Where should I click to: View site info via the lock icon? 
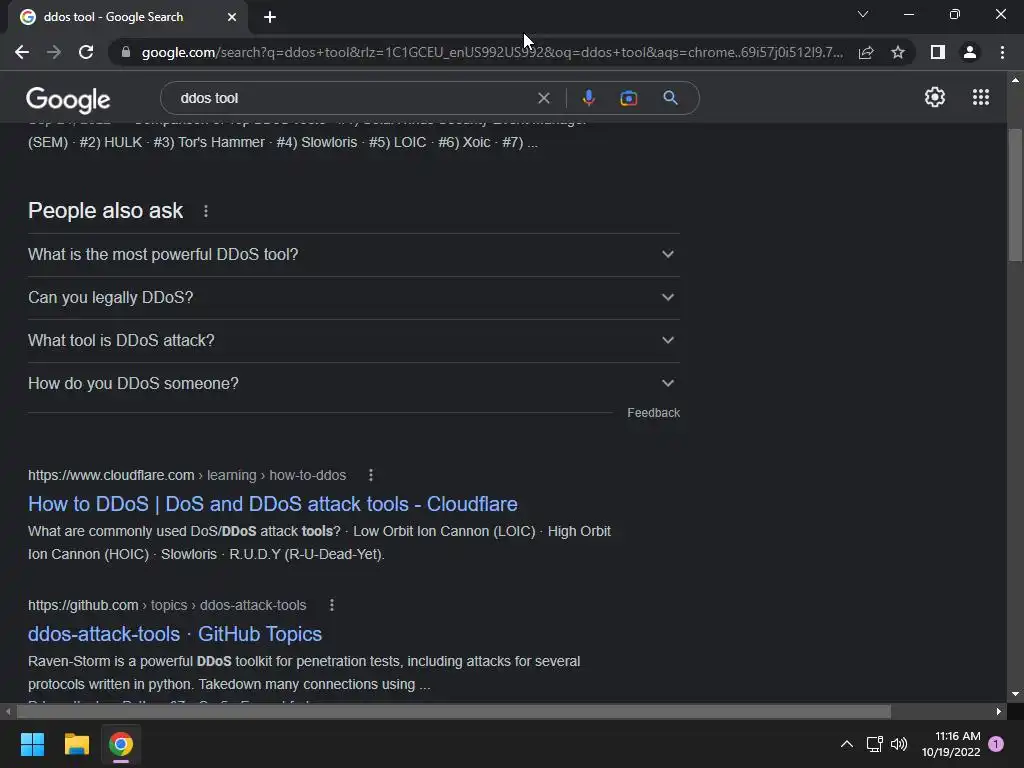pyautogui.click(x=126, y=52)
